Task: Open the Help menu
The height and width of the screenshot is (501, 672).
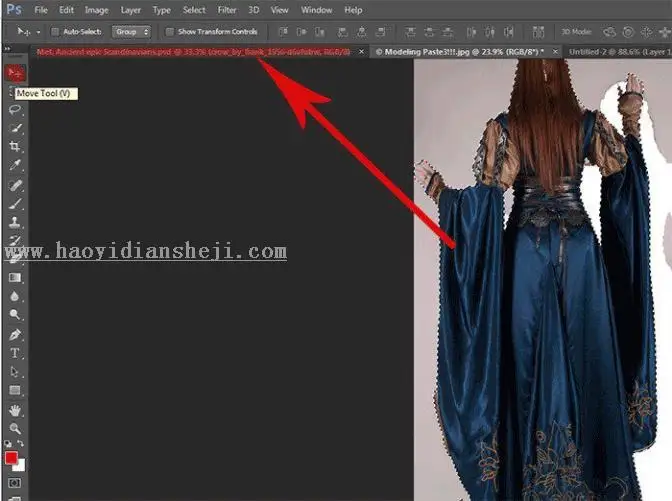Action: (x=353, y=10)
